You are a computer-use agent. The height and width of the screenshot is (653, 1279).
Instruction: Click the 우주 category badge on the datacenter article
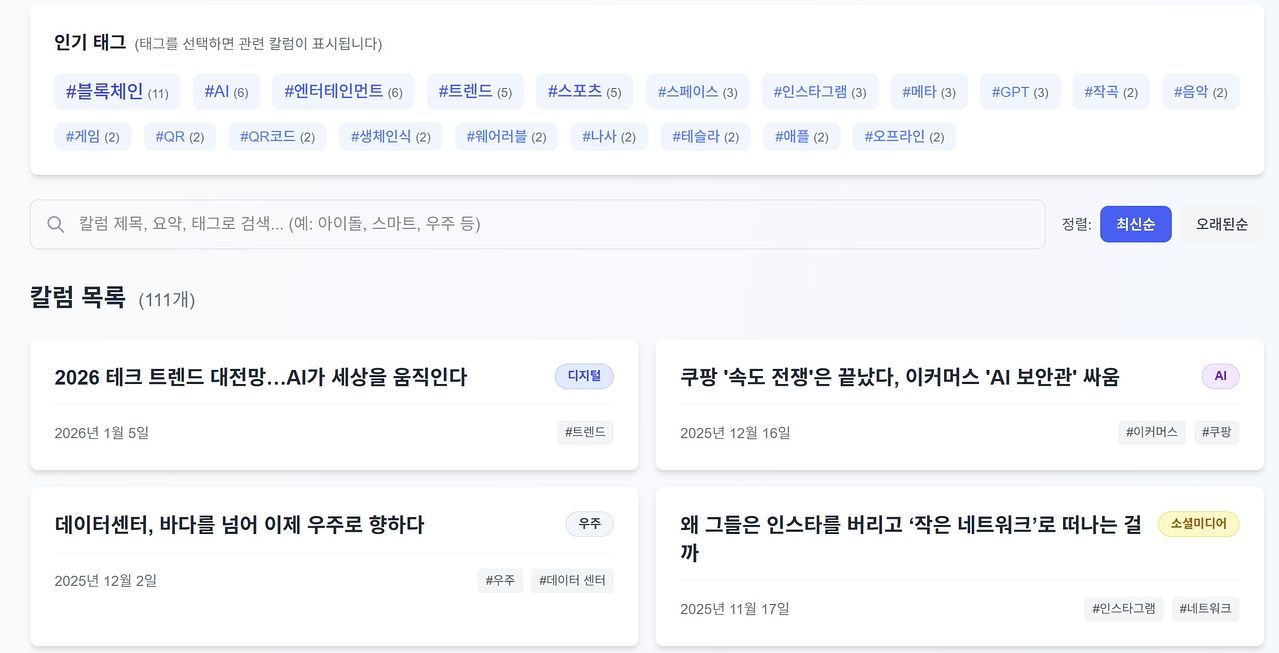pyautogui.click(x=589, y=523)
